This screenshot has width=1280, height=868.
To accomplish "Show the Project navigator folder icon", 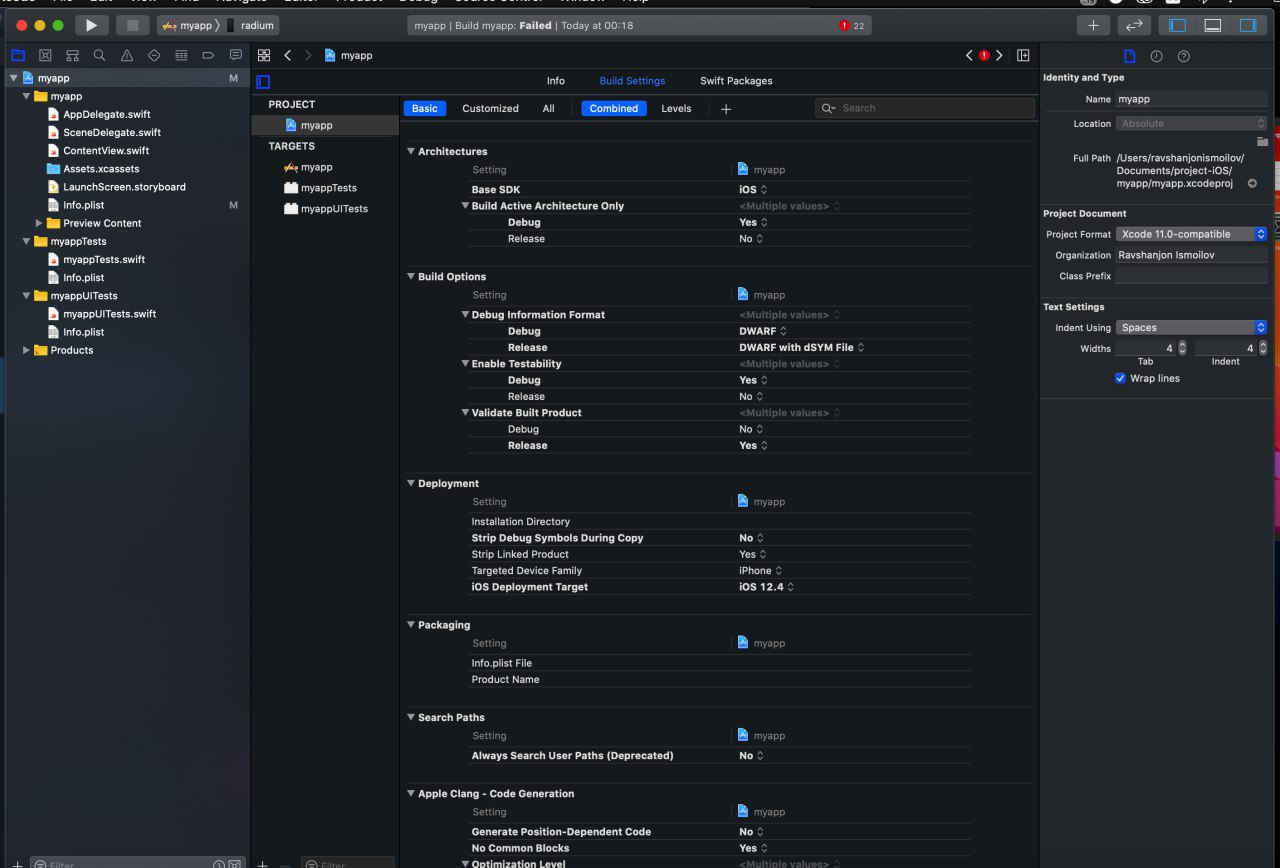I will 18,55.
